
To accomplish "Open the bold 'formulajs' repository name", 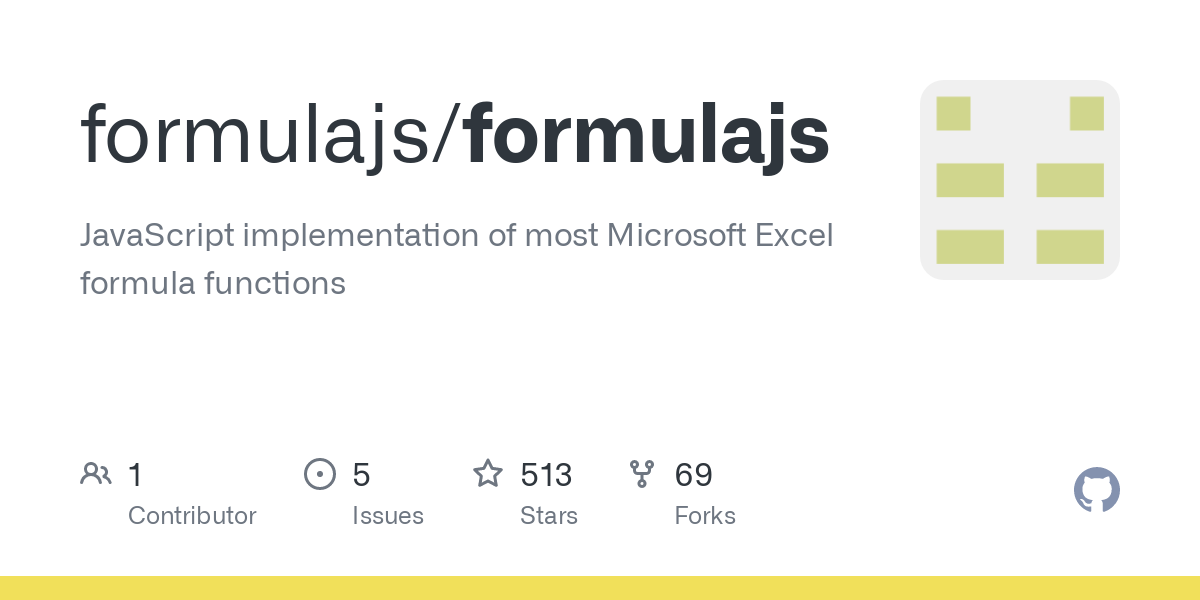I will click(x=647, y=136).
